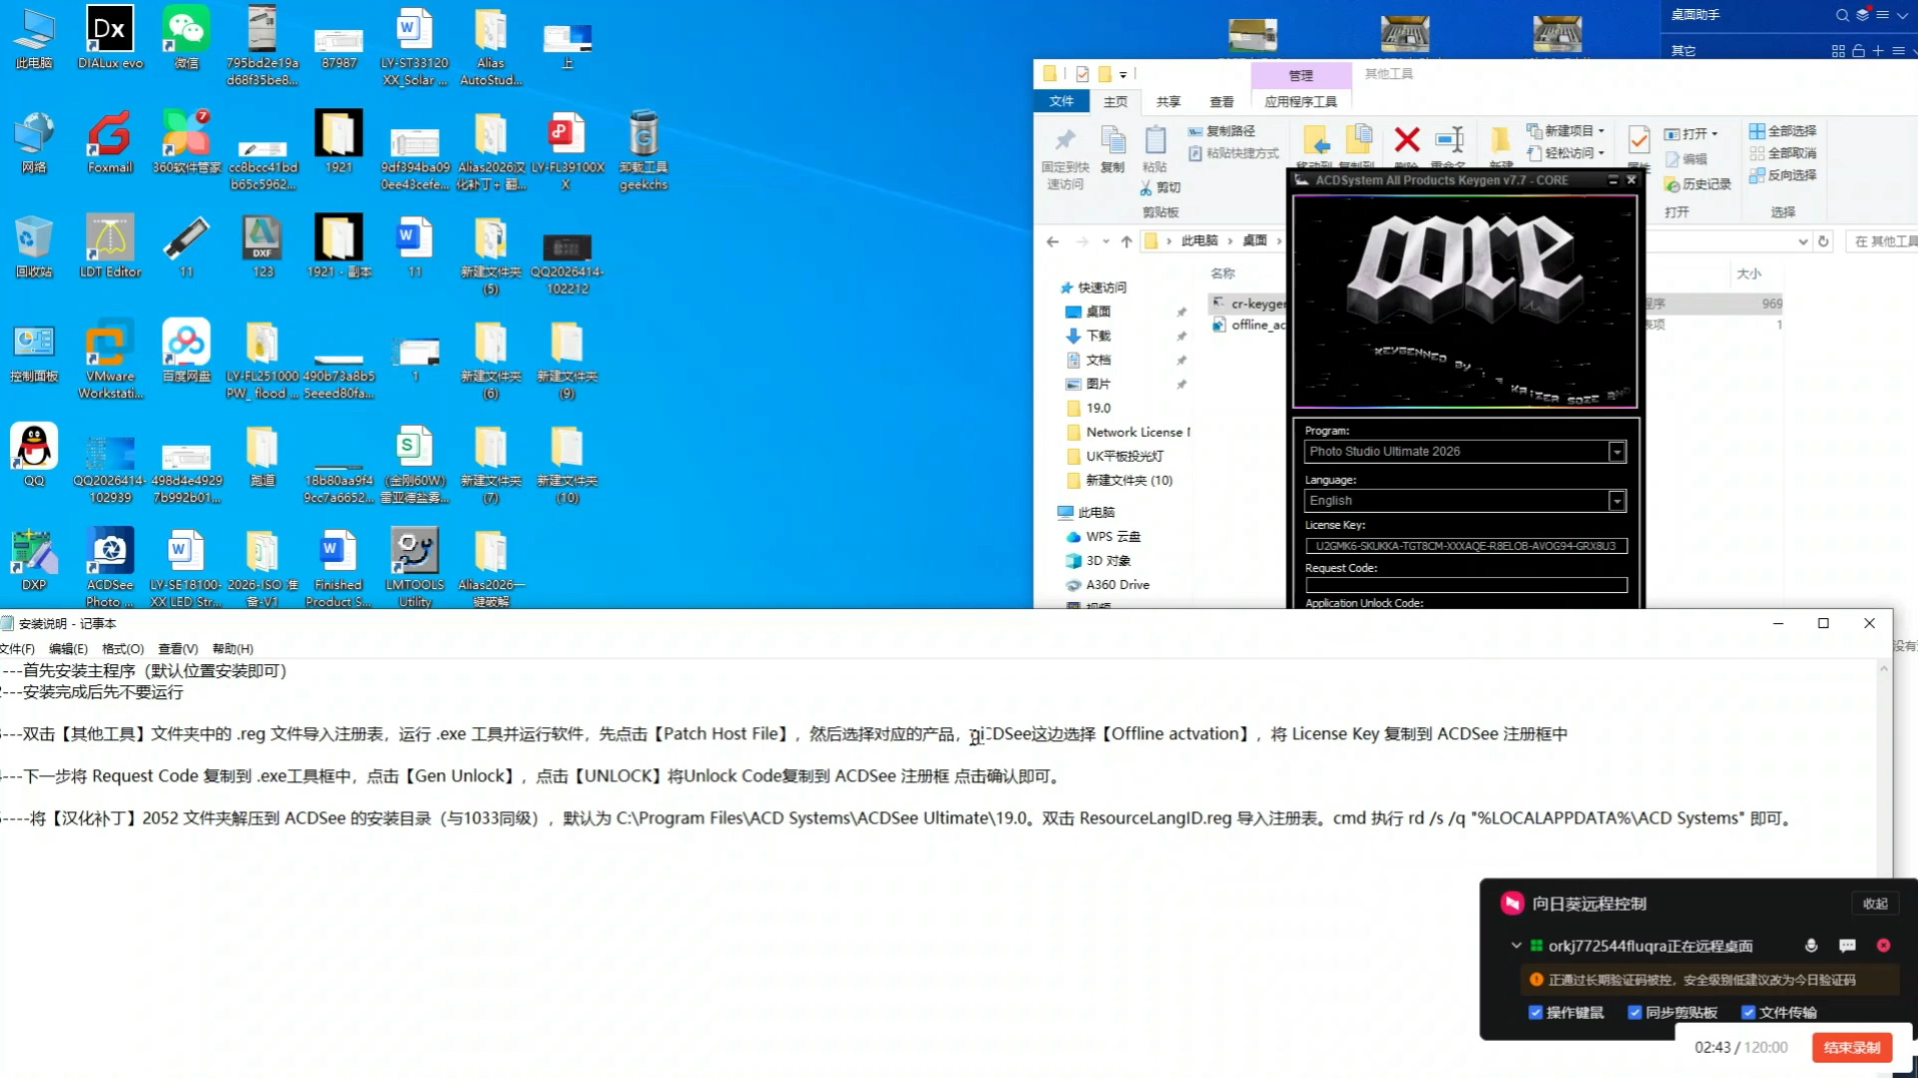The height and width of the screenshot is (1078, 1918).
Task: Open the Explorer address bar history chevron
Action: 1802,241
